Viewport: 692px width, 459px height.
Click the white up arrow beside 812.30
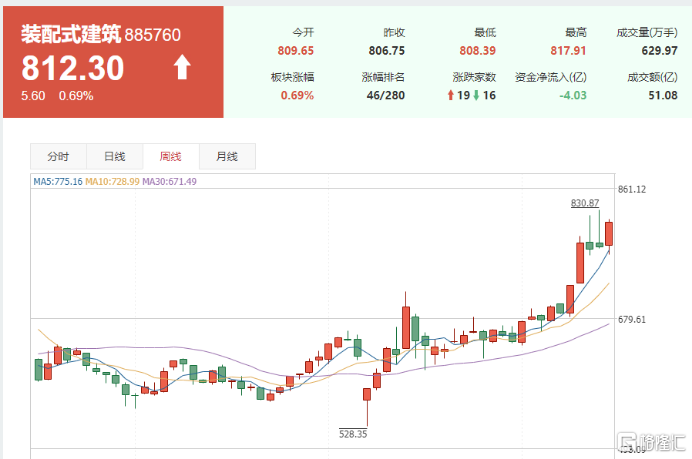tap(182, 68)
